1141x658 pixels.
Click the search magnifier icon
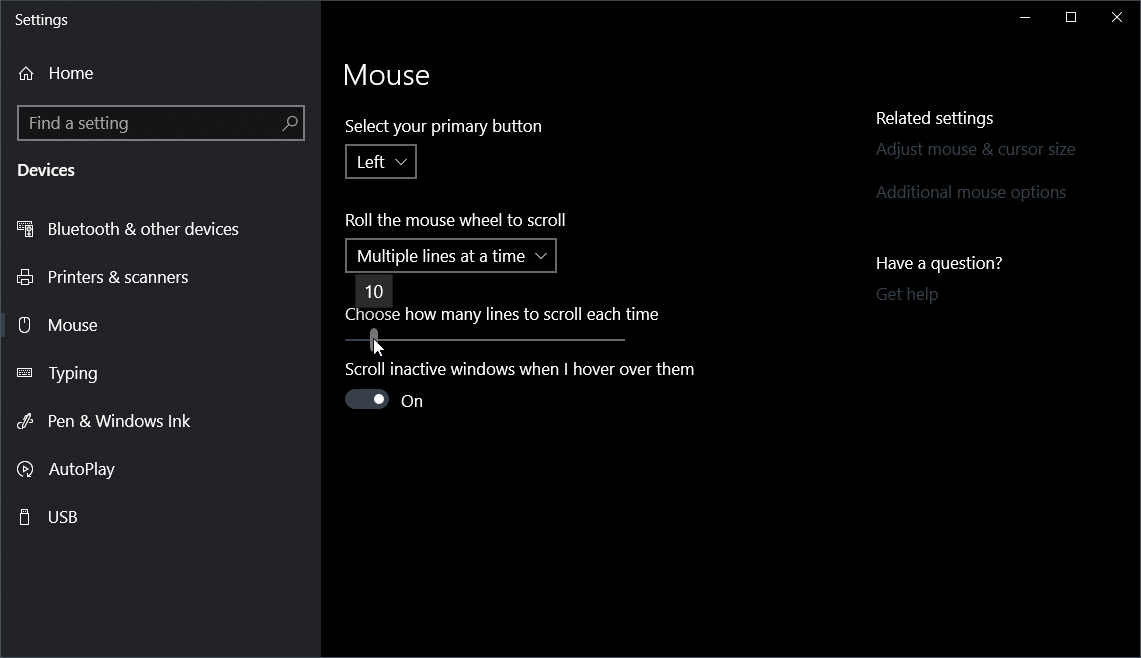[290, 123]
